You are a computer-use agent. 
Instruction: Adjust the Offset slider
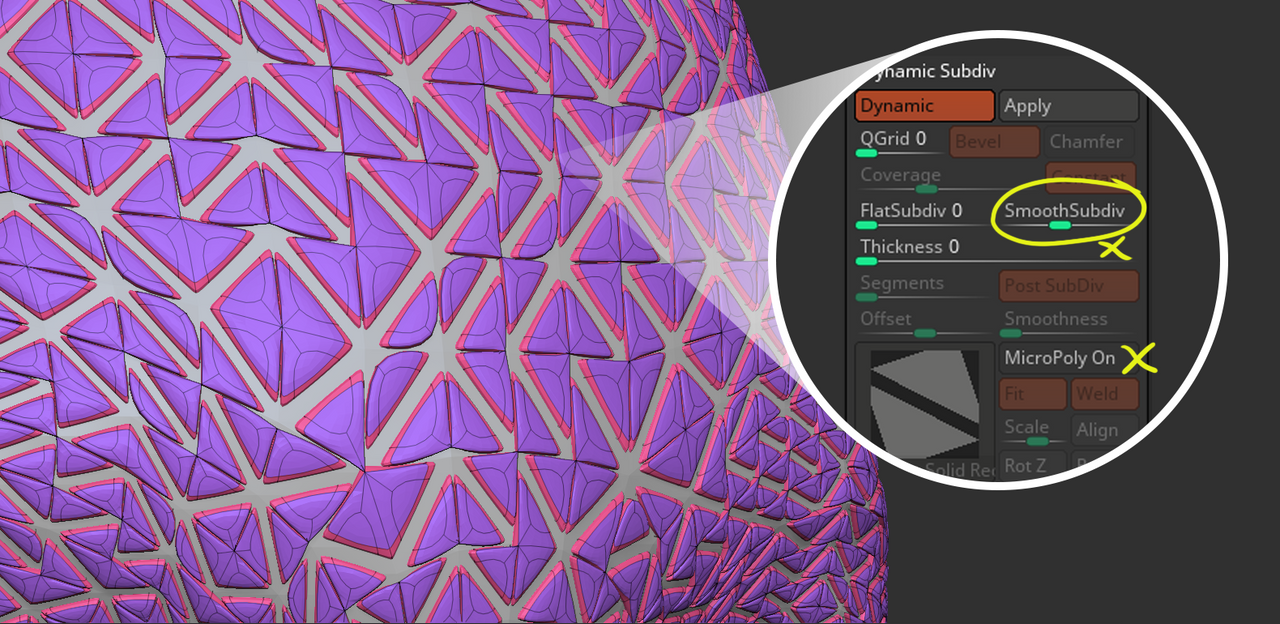coord(925,323)
